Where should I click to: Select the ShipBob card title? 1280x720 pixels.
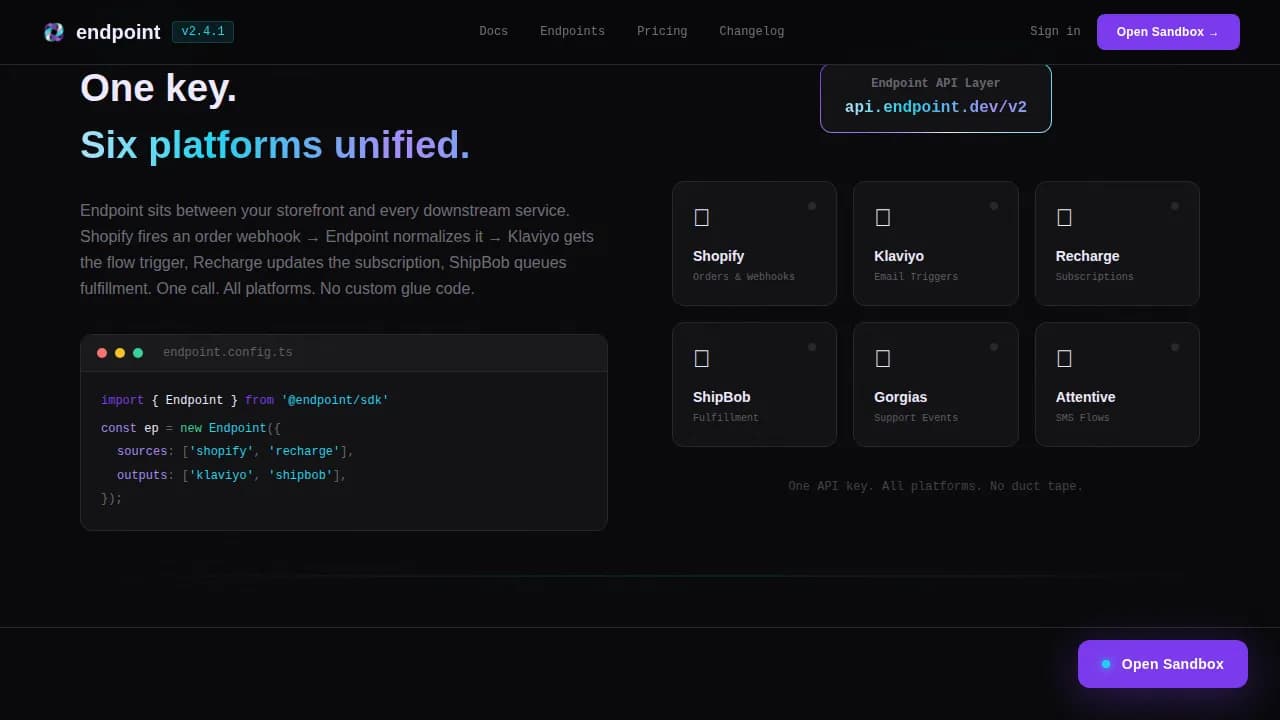click(721, 397)
